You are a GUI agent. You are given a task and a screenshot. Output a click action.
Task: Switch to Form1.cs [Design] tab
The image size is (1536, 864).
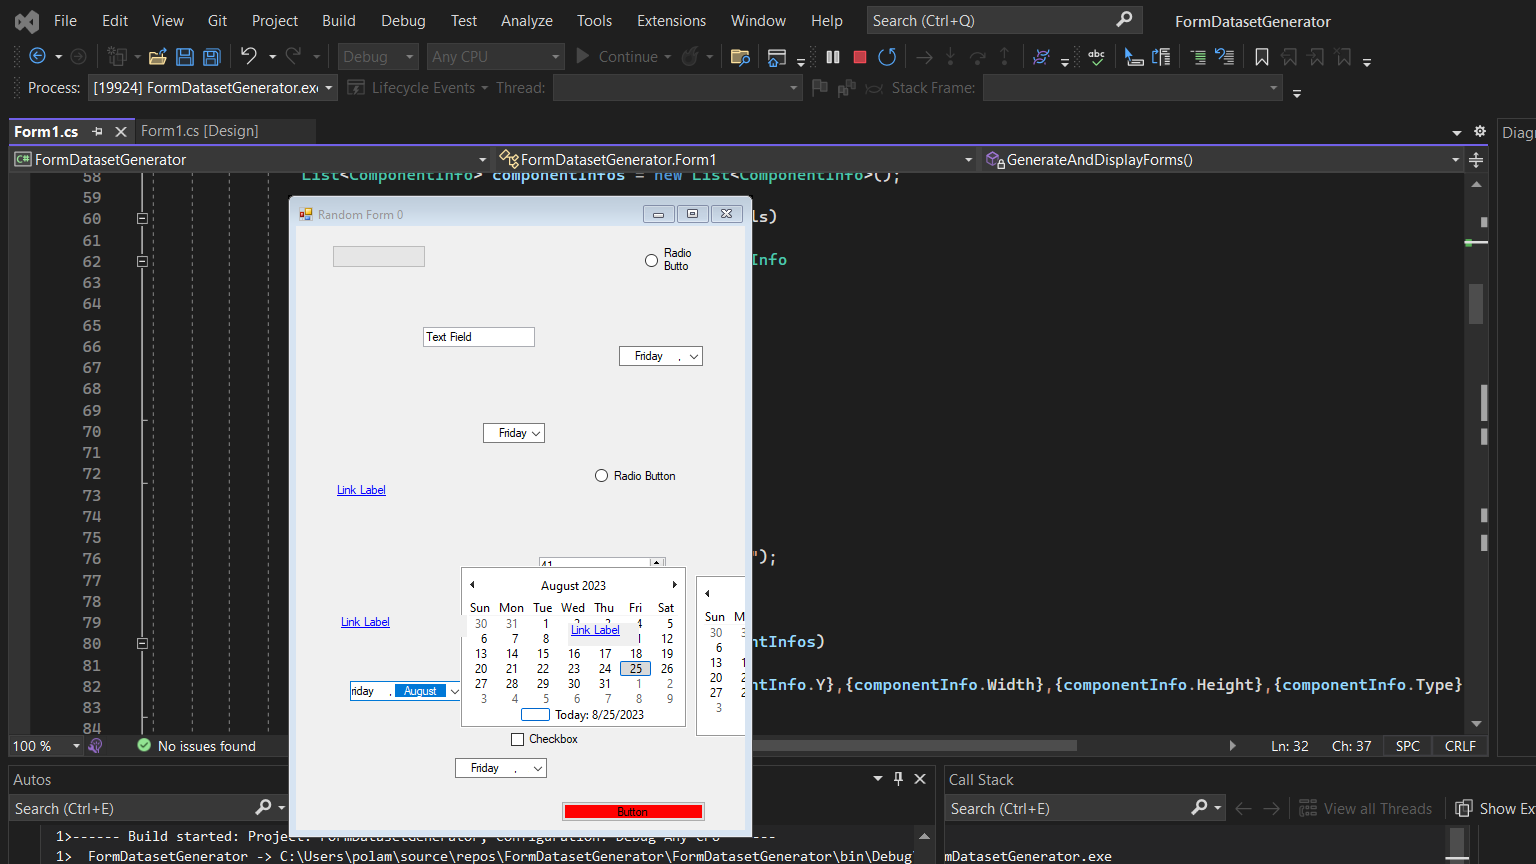(199, 131)
